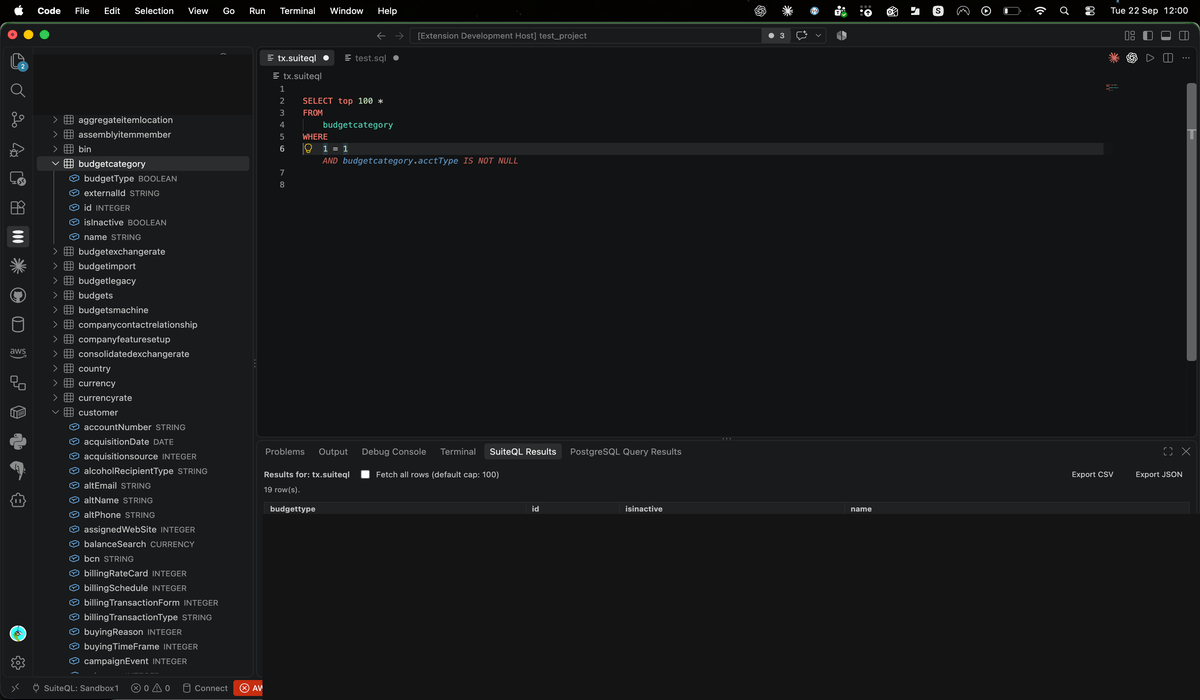Click SuiteQL: Sandbox1 status item

point(76,688)
